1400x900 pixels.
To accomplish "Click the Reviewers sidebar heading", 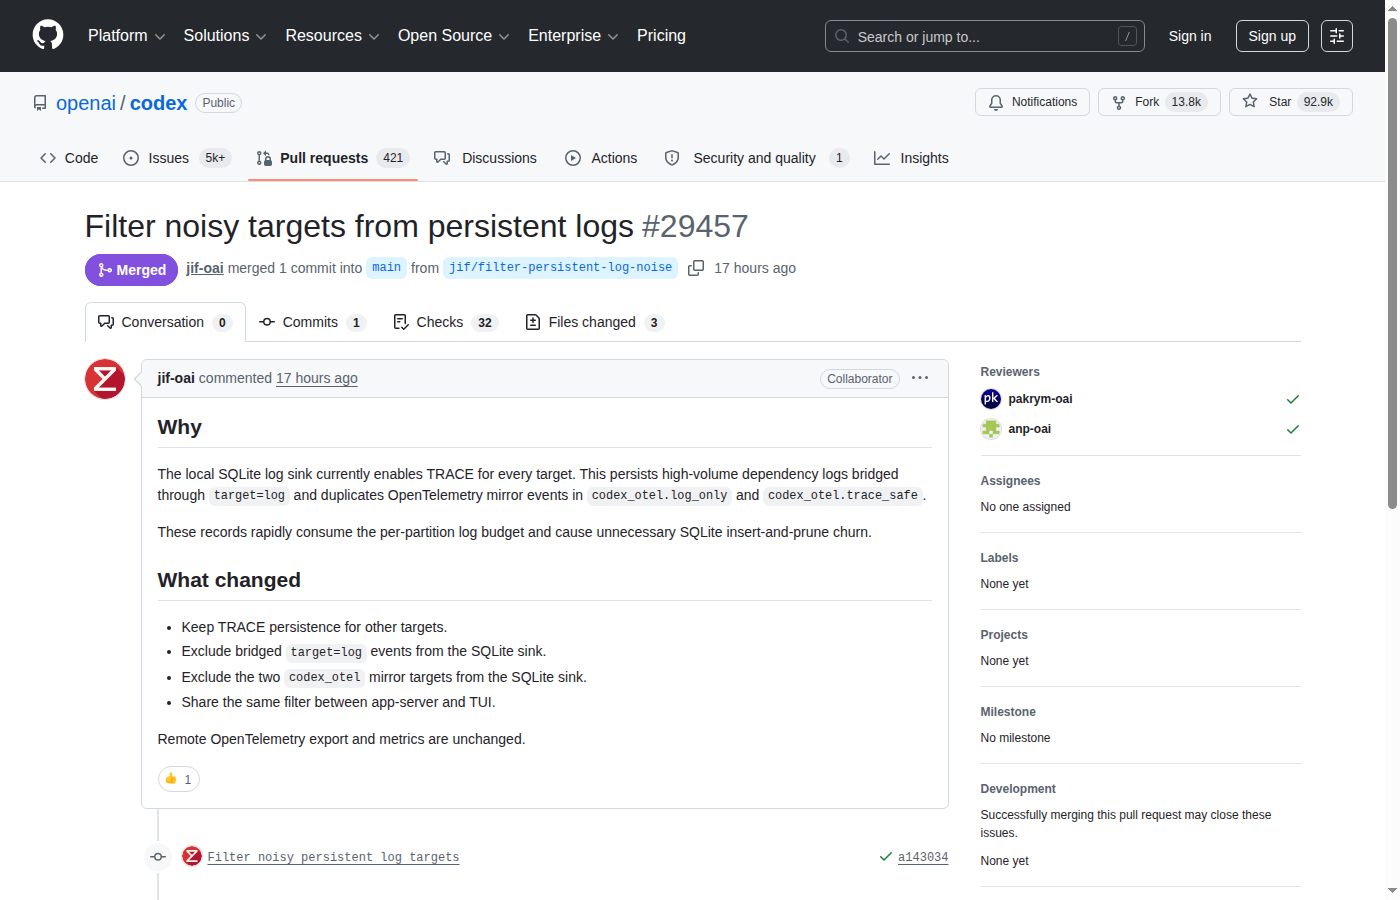I will (1010, 372).
